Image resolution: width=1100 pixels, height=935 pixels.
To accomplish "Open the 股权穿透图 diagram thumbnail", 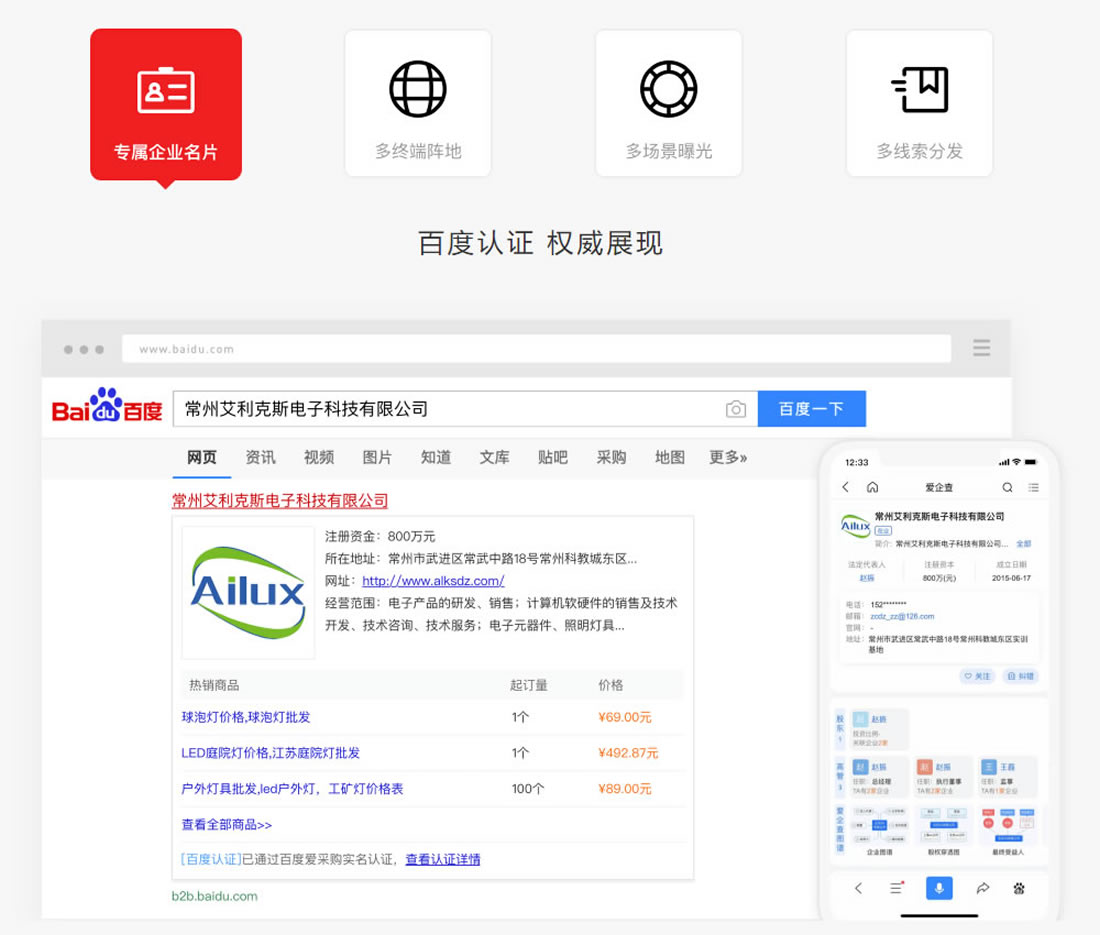I will [943, 831].
